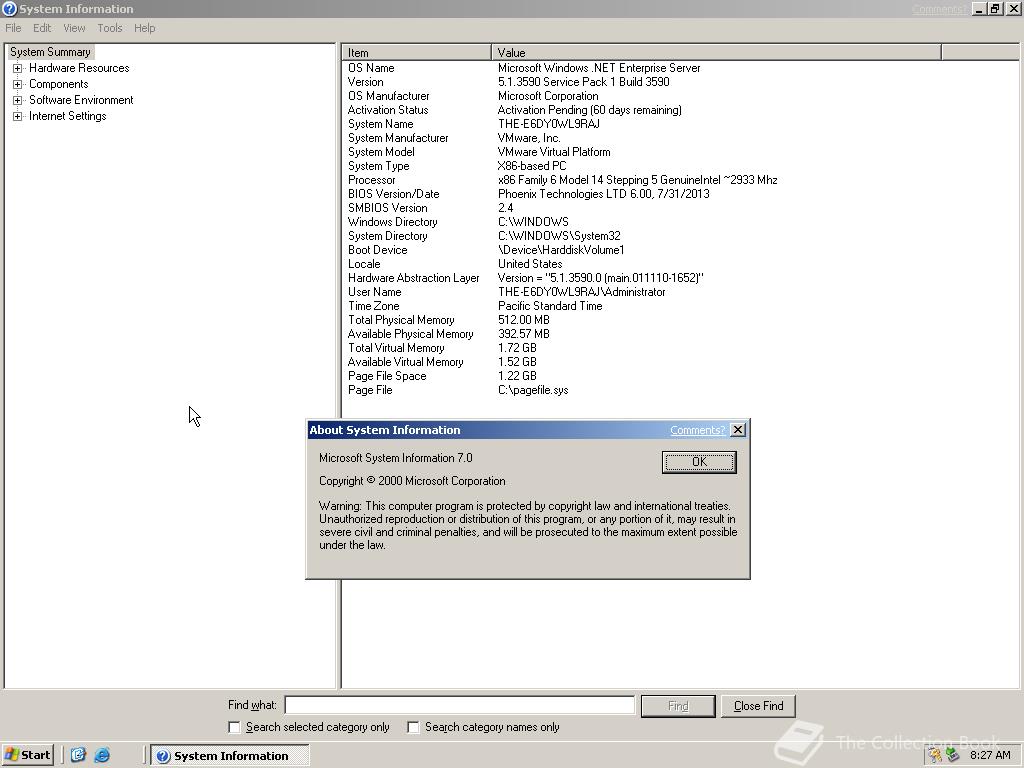Launch Internet Explorer from quick launch
Screen dimensions: 1024x768
102,755
